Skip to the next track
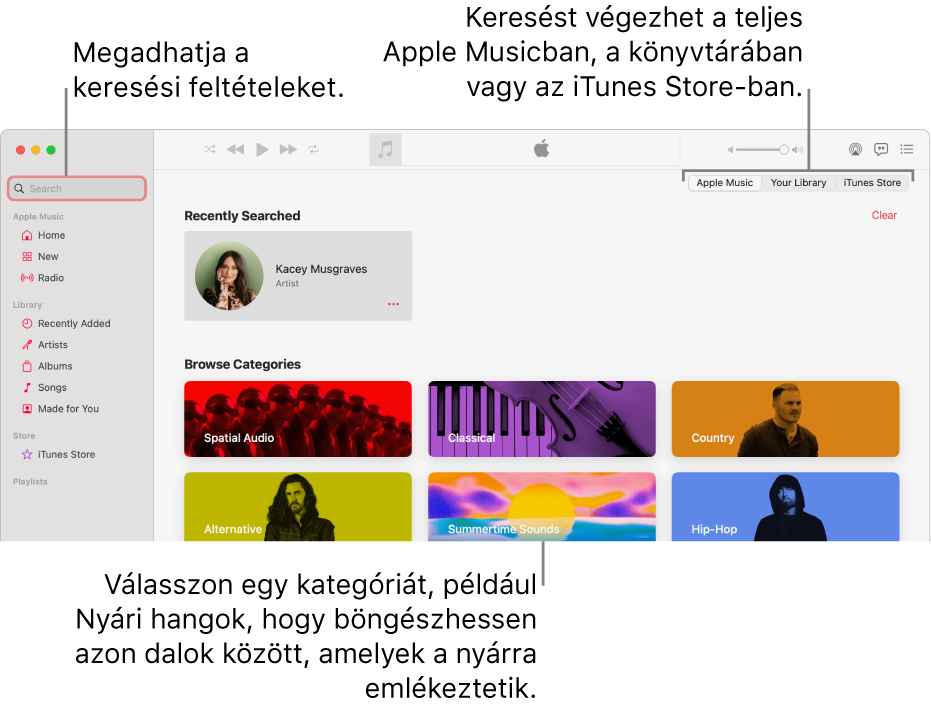Screen dimensions: 931x710 (288, 149)
